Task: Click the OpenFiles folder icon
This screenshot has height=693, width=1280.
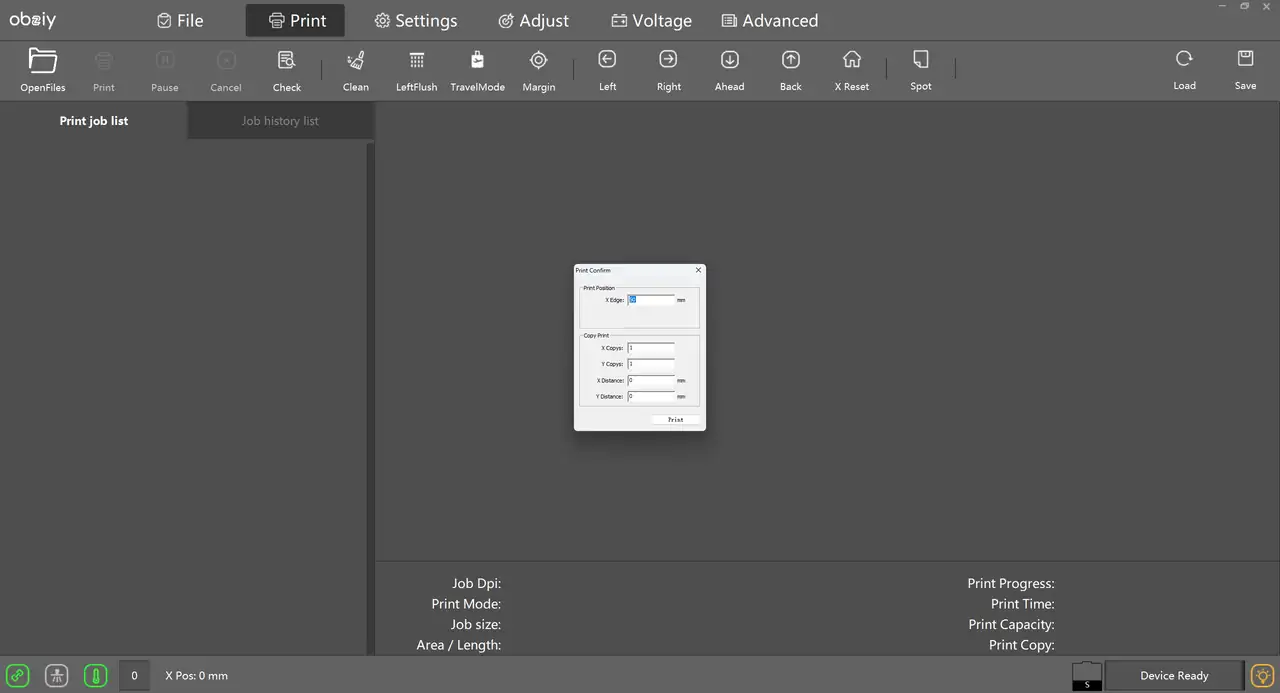Action: [43, 61]
